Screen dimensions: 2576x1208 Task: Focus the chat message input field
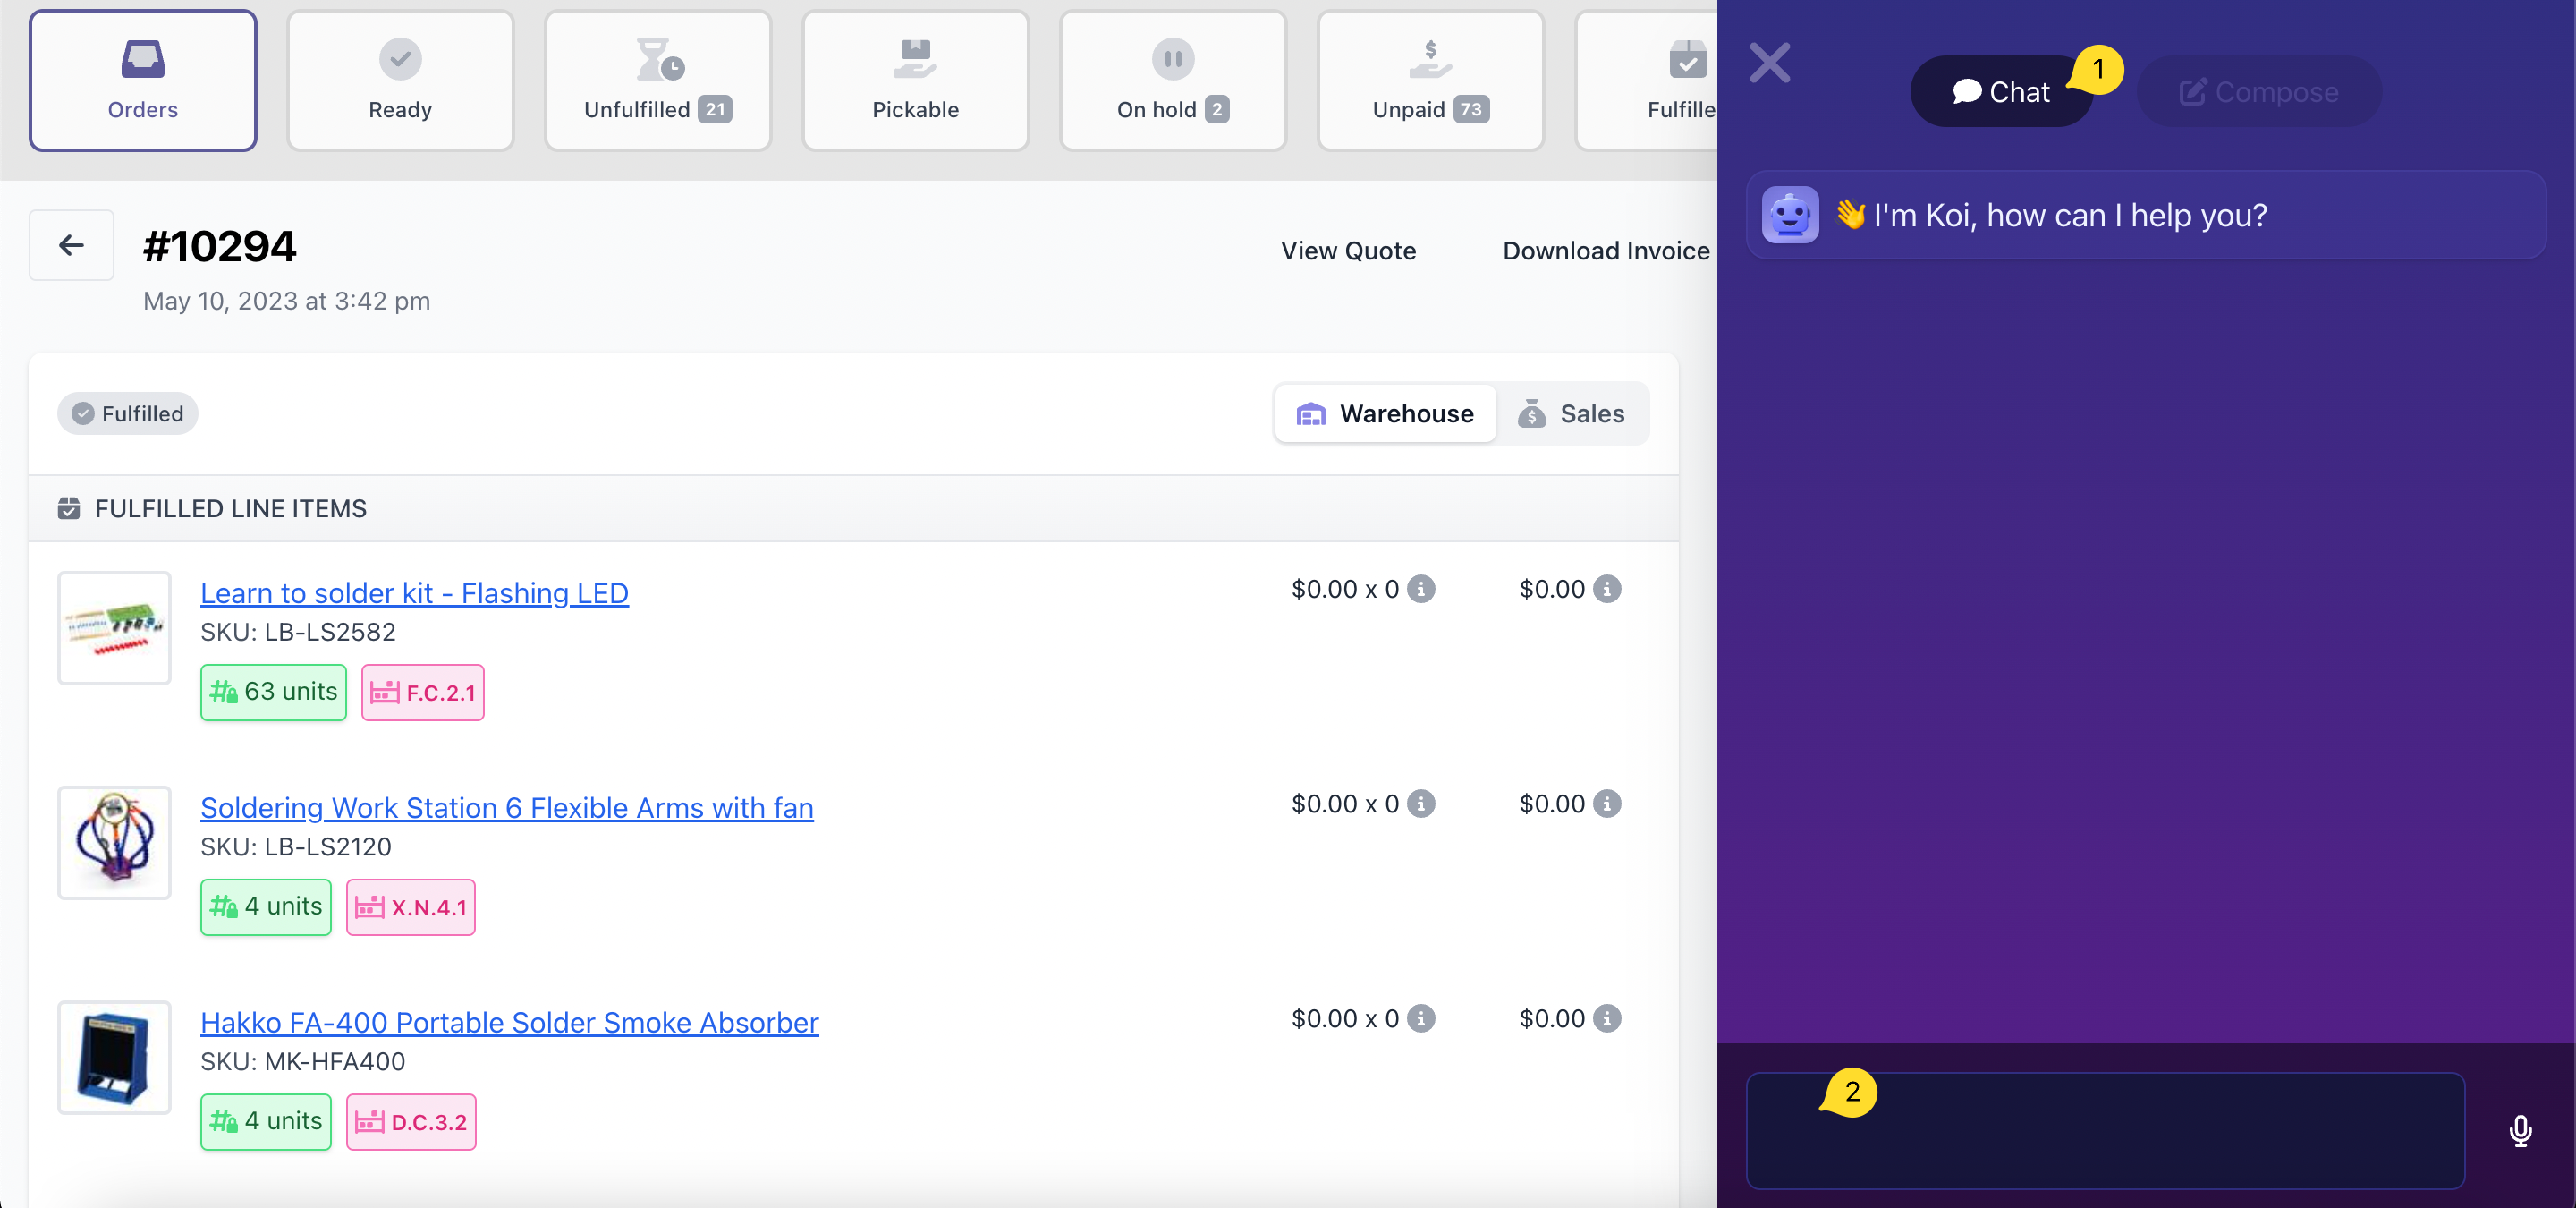click(x=2104, y=1131)
